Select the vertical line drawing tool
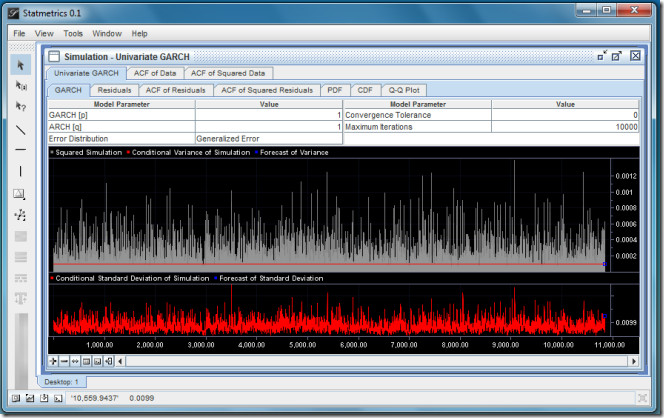 [x=20, y=171]
